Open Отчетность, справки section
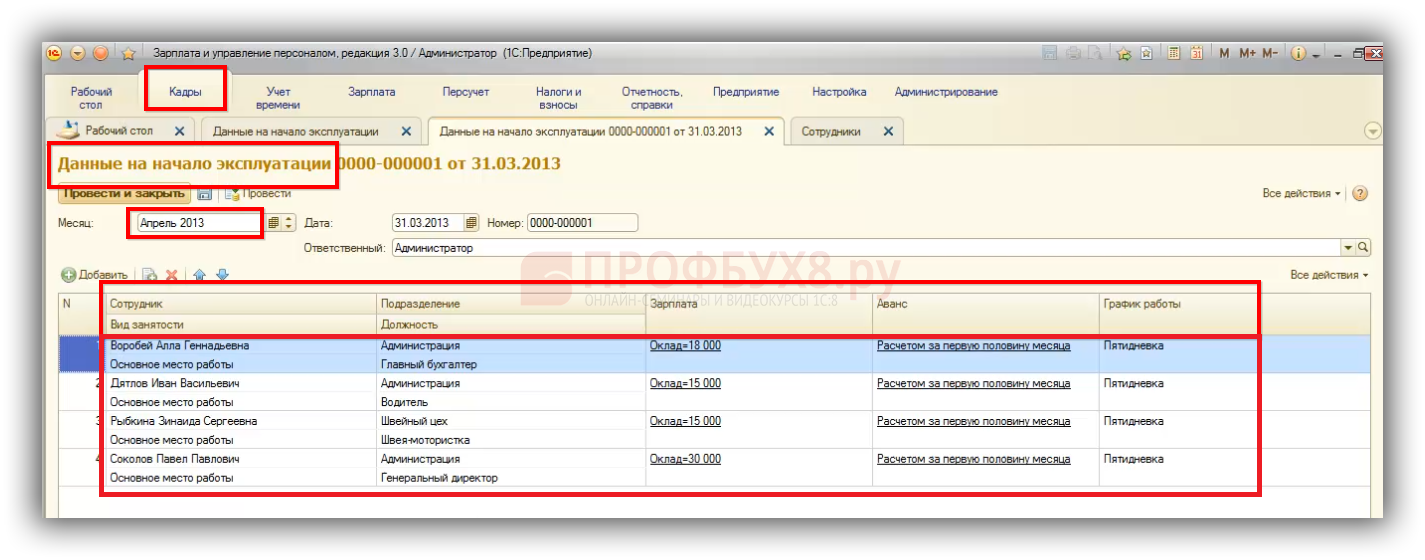Screen dimensions: 1425x560 (x=652, y=98)
